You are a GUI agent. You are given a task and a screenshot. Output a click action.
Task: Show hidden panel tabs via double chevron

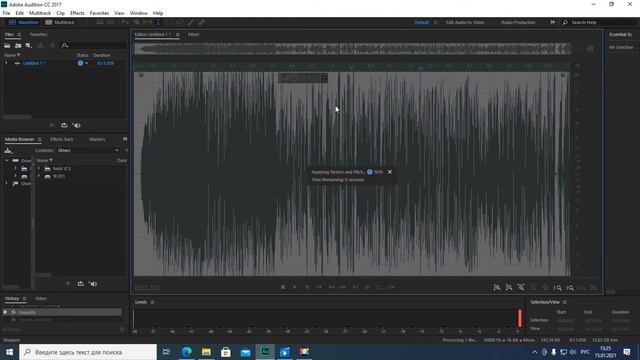click(124, 139)
